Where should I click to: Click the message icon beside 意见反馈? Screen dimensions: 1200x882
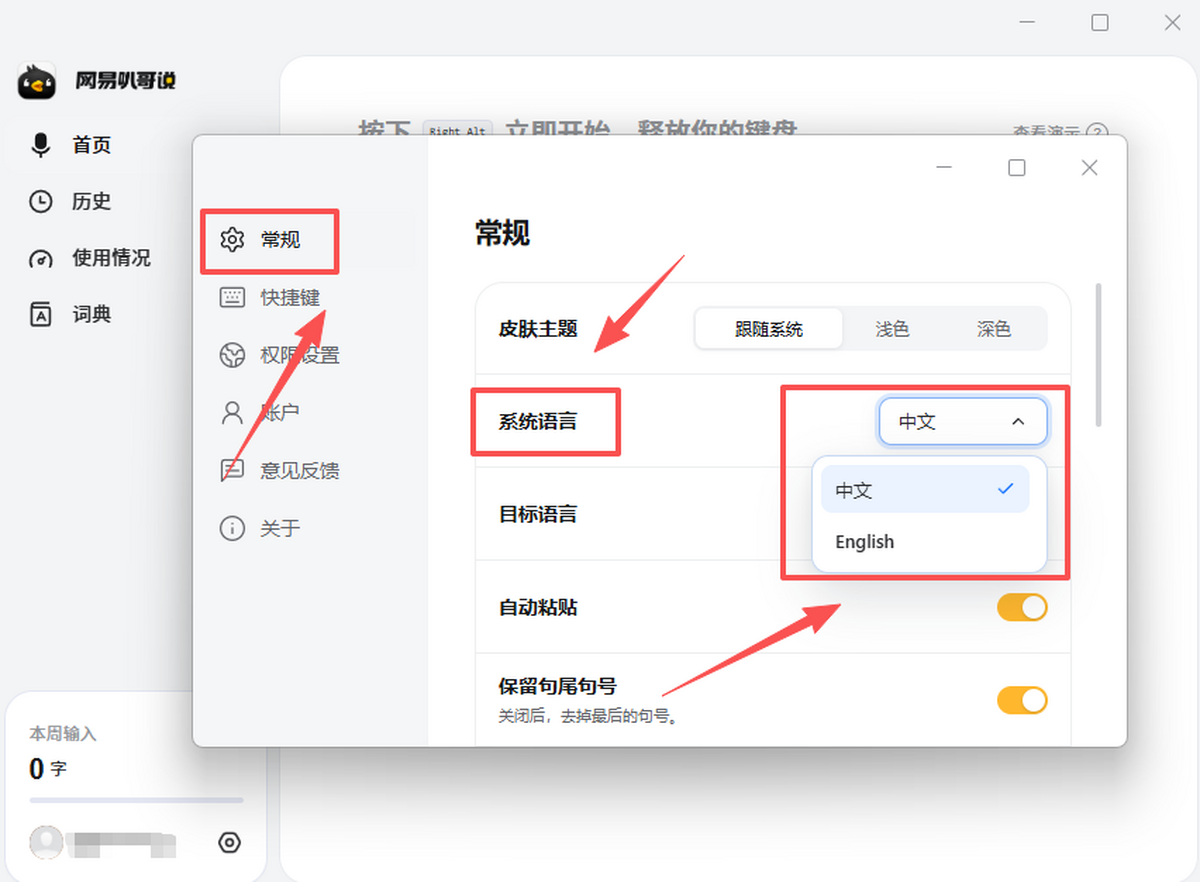[232, 470]
